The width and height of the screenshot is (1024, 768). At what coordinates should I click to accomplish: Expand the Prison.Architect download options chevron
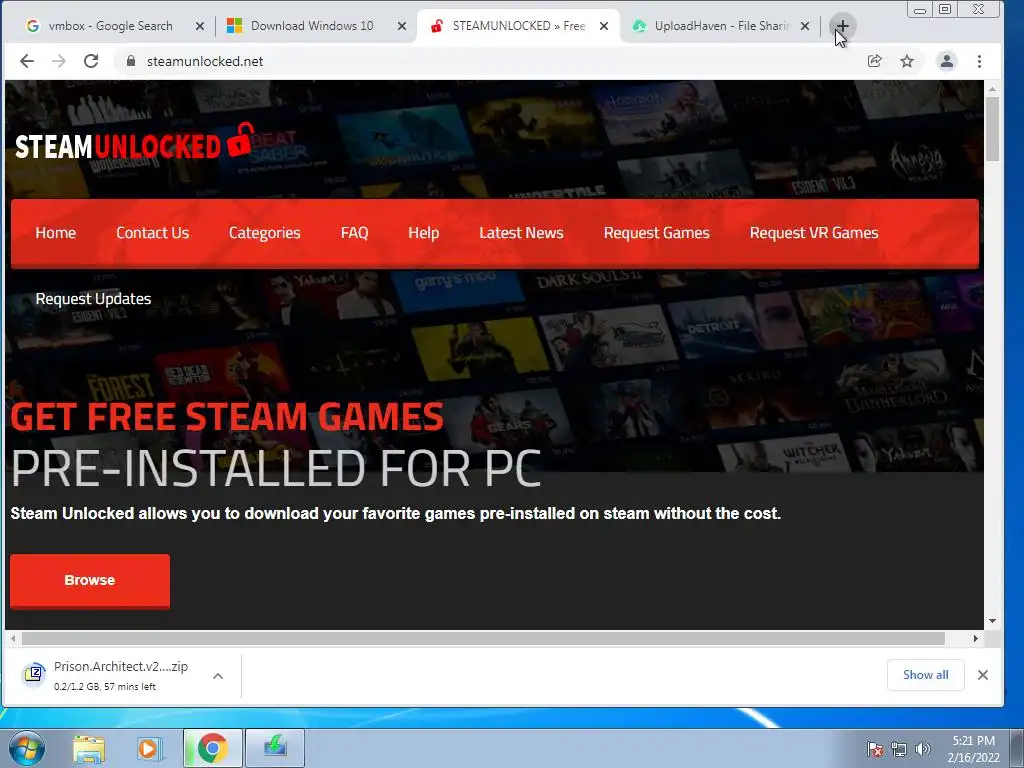[218, 676]
